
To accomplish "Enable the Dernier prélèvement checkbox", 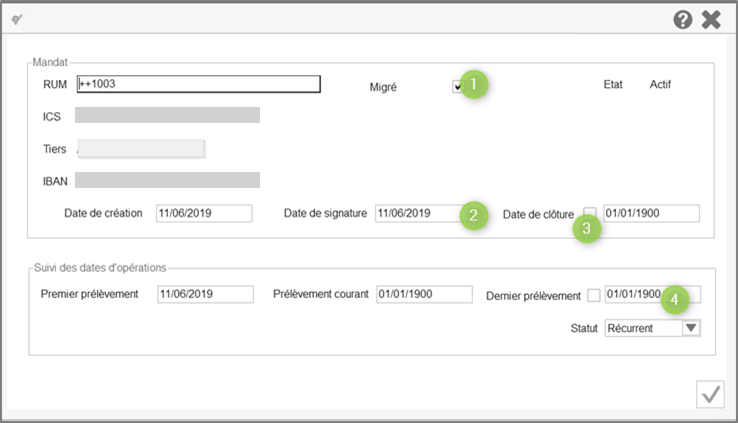I will [x=594, y=295].
